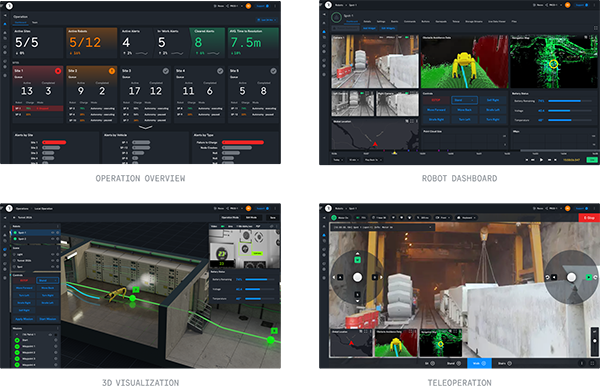Click the app logo in Operation Overview
This screenshot has width=600, height=386.
(9, 6)
